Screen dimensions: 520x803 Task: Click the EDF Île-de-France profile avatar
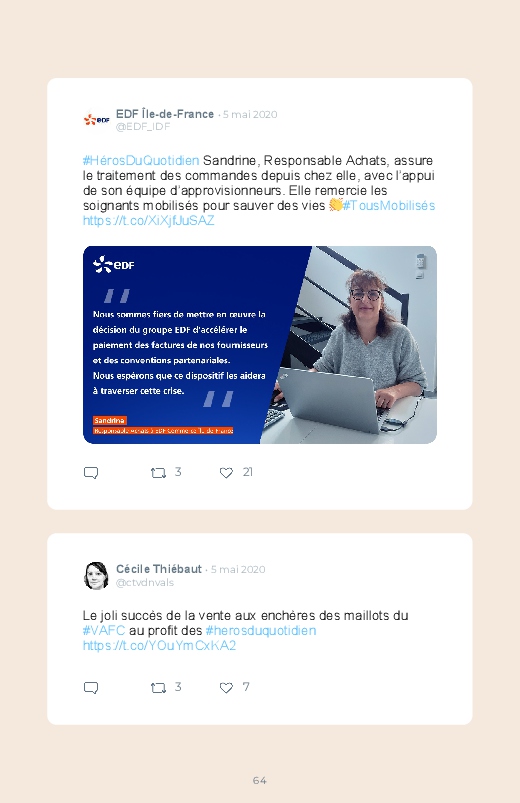point(96,120)
